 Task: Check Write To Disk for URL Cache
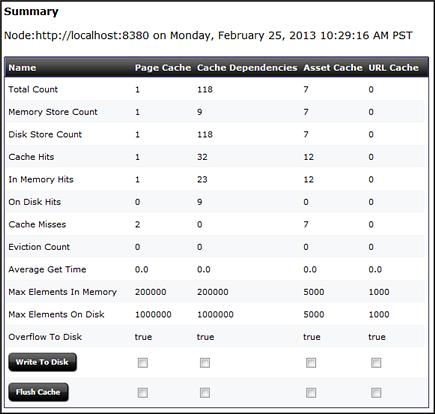[376, 363]
